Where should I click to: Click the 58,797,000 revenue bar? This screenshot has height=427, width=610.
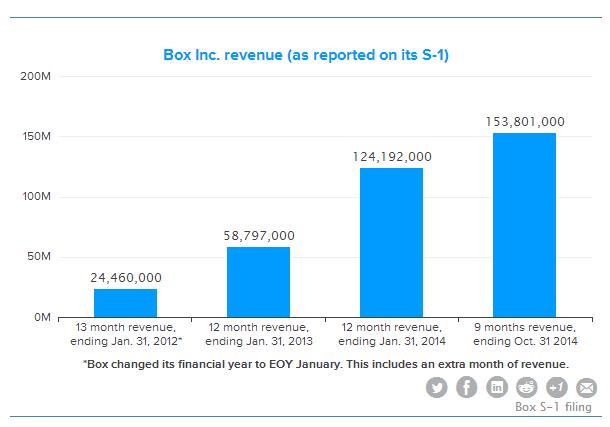click(258, 282)
